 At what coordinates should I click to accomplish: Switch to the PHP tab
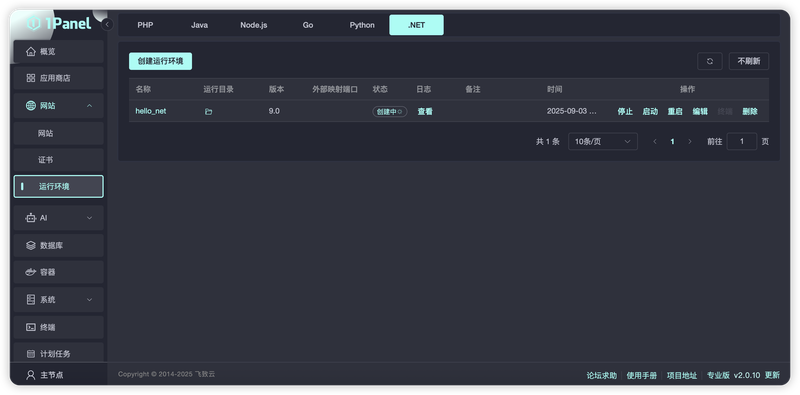(145, 25)
